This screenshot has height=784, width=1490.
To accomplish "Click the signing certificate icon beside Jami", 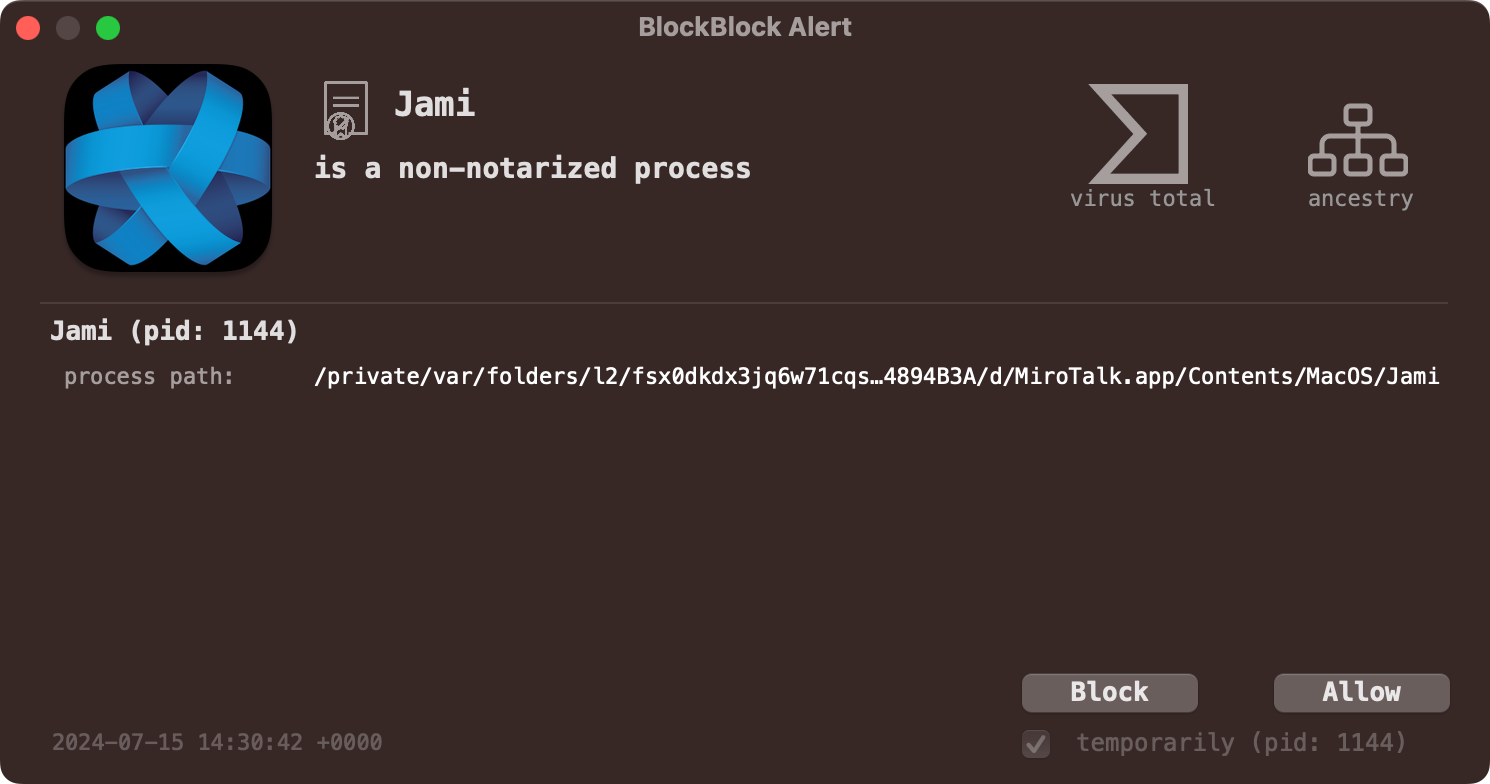I will [x=345, y=109].
